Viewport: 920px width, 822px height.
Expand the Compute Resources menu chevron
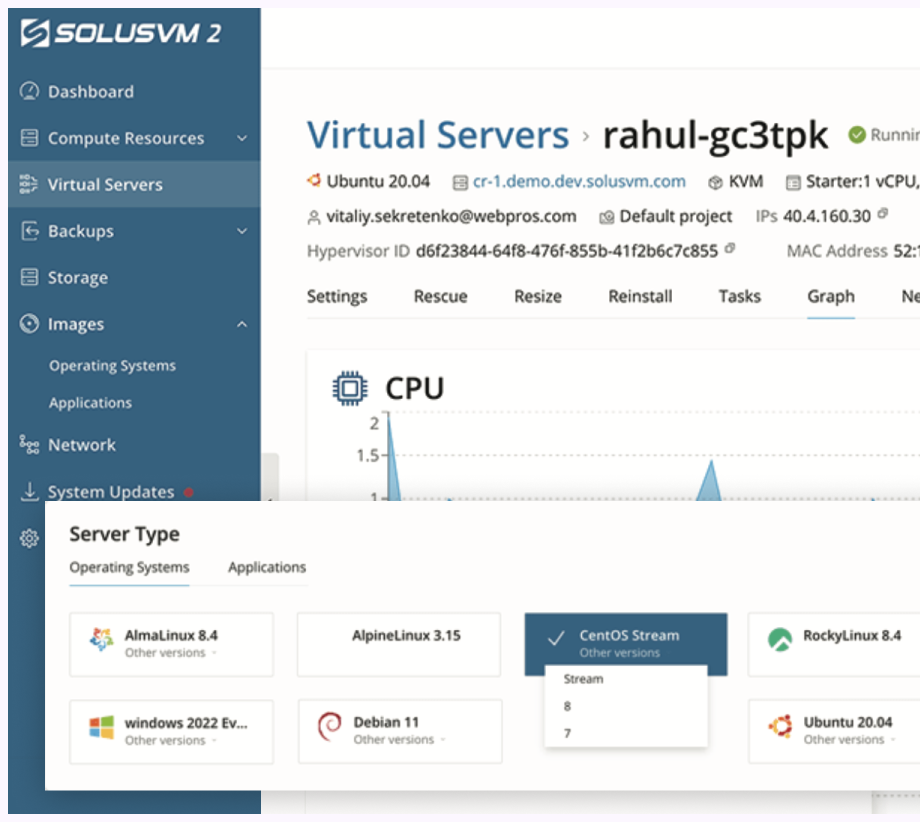[x=242, y=138]
